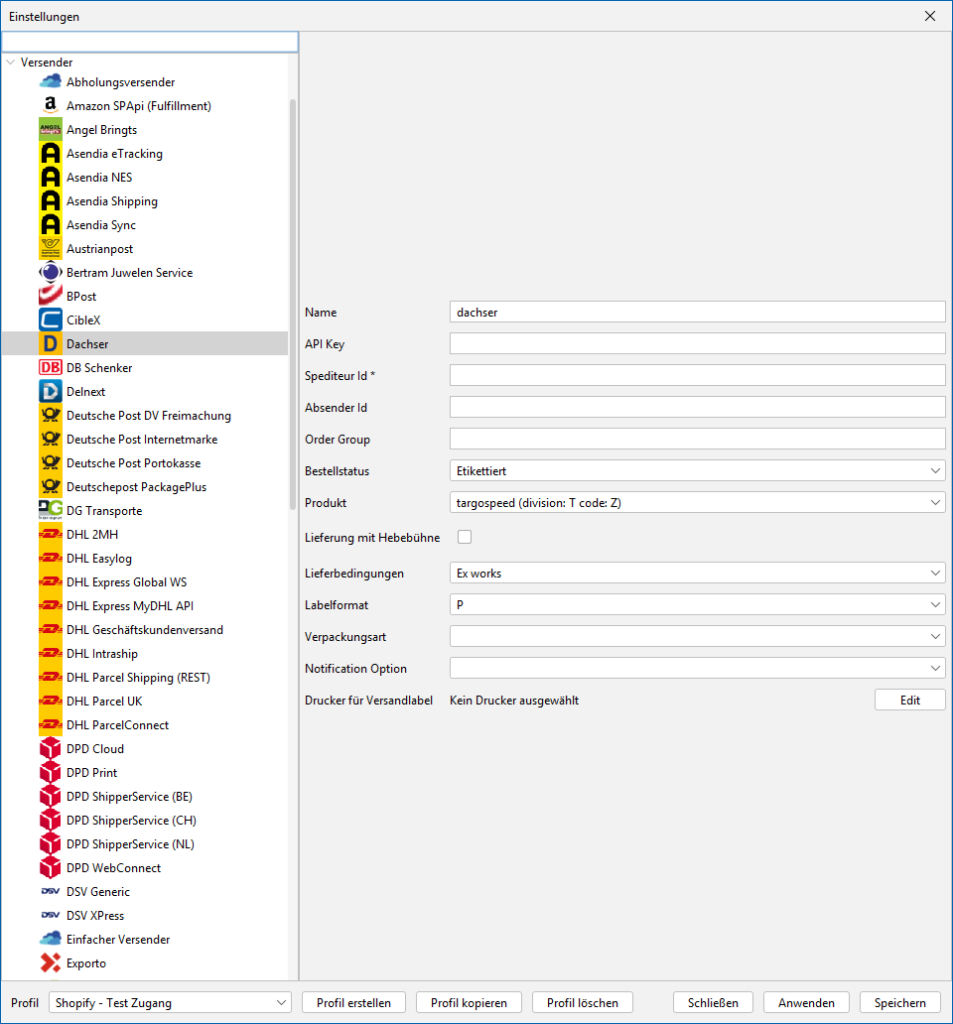
Task: Click the BPost red logo icon
Action: coord(50,297)
